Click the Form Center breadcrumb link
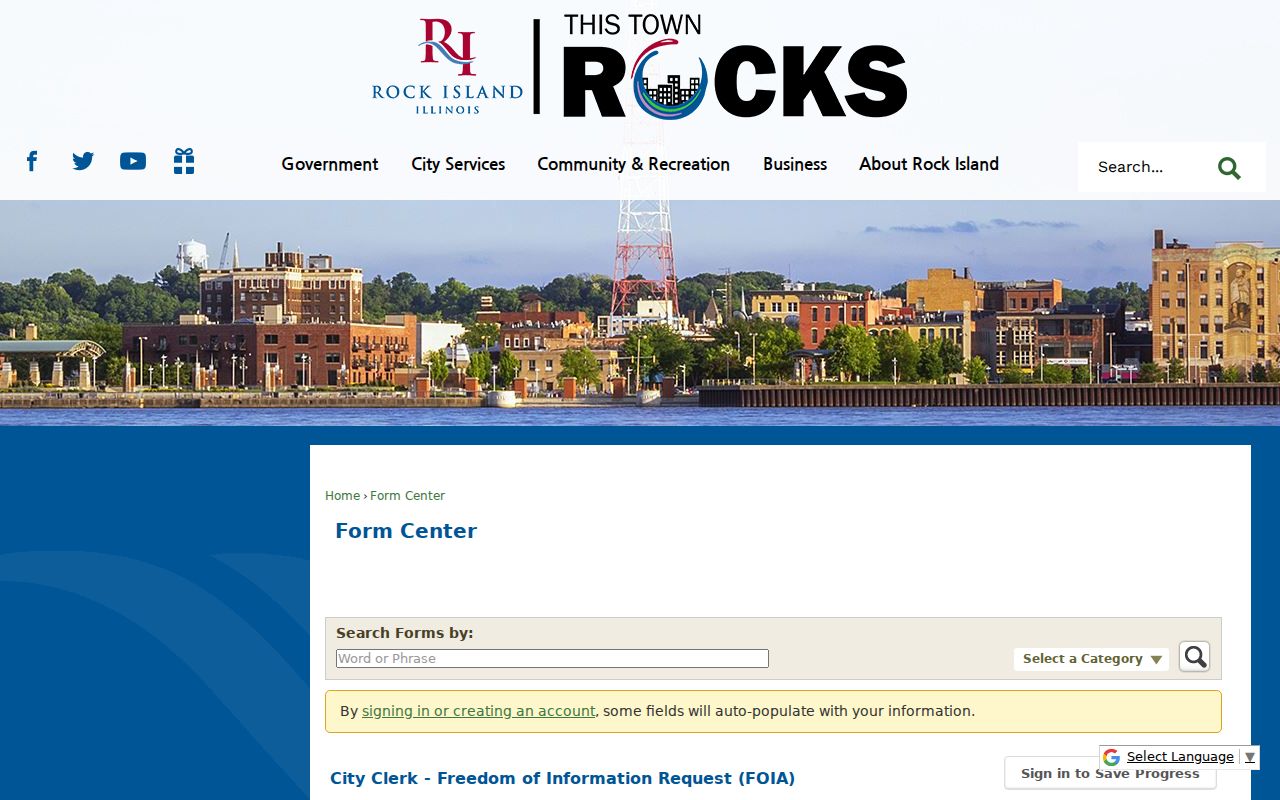1280x800 pixels. click(x=407, y=496)
